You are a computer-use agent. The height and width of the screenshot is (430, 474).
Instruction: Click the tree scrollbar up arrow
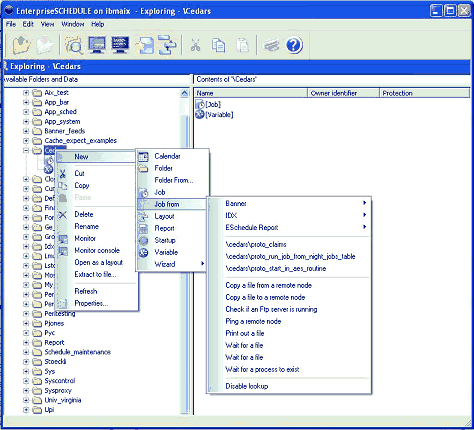(x=185, y=93)
